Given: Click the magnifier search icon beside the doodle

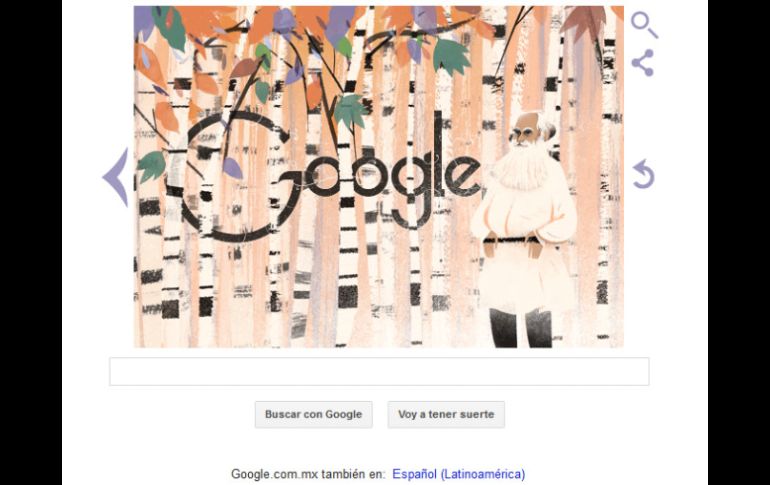Looking at the screenshot, I should (x=644, y=25).
